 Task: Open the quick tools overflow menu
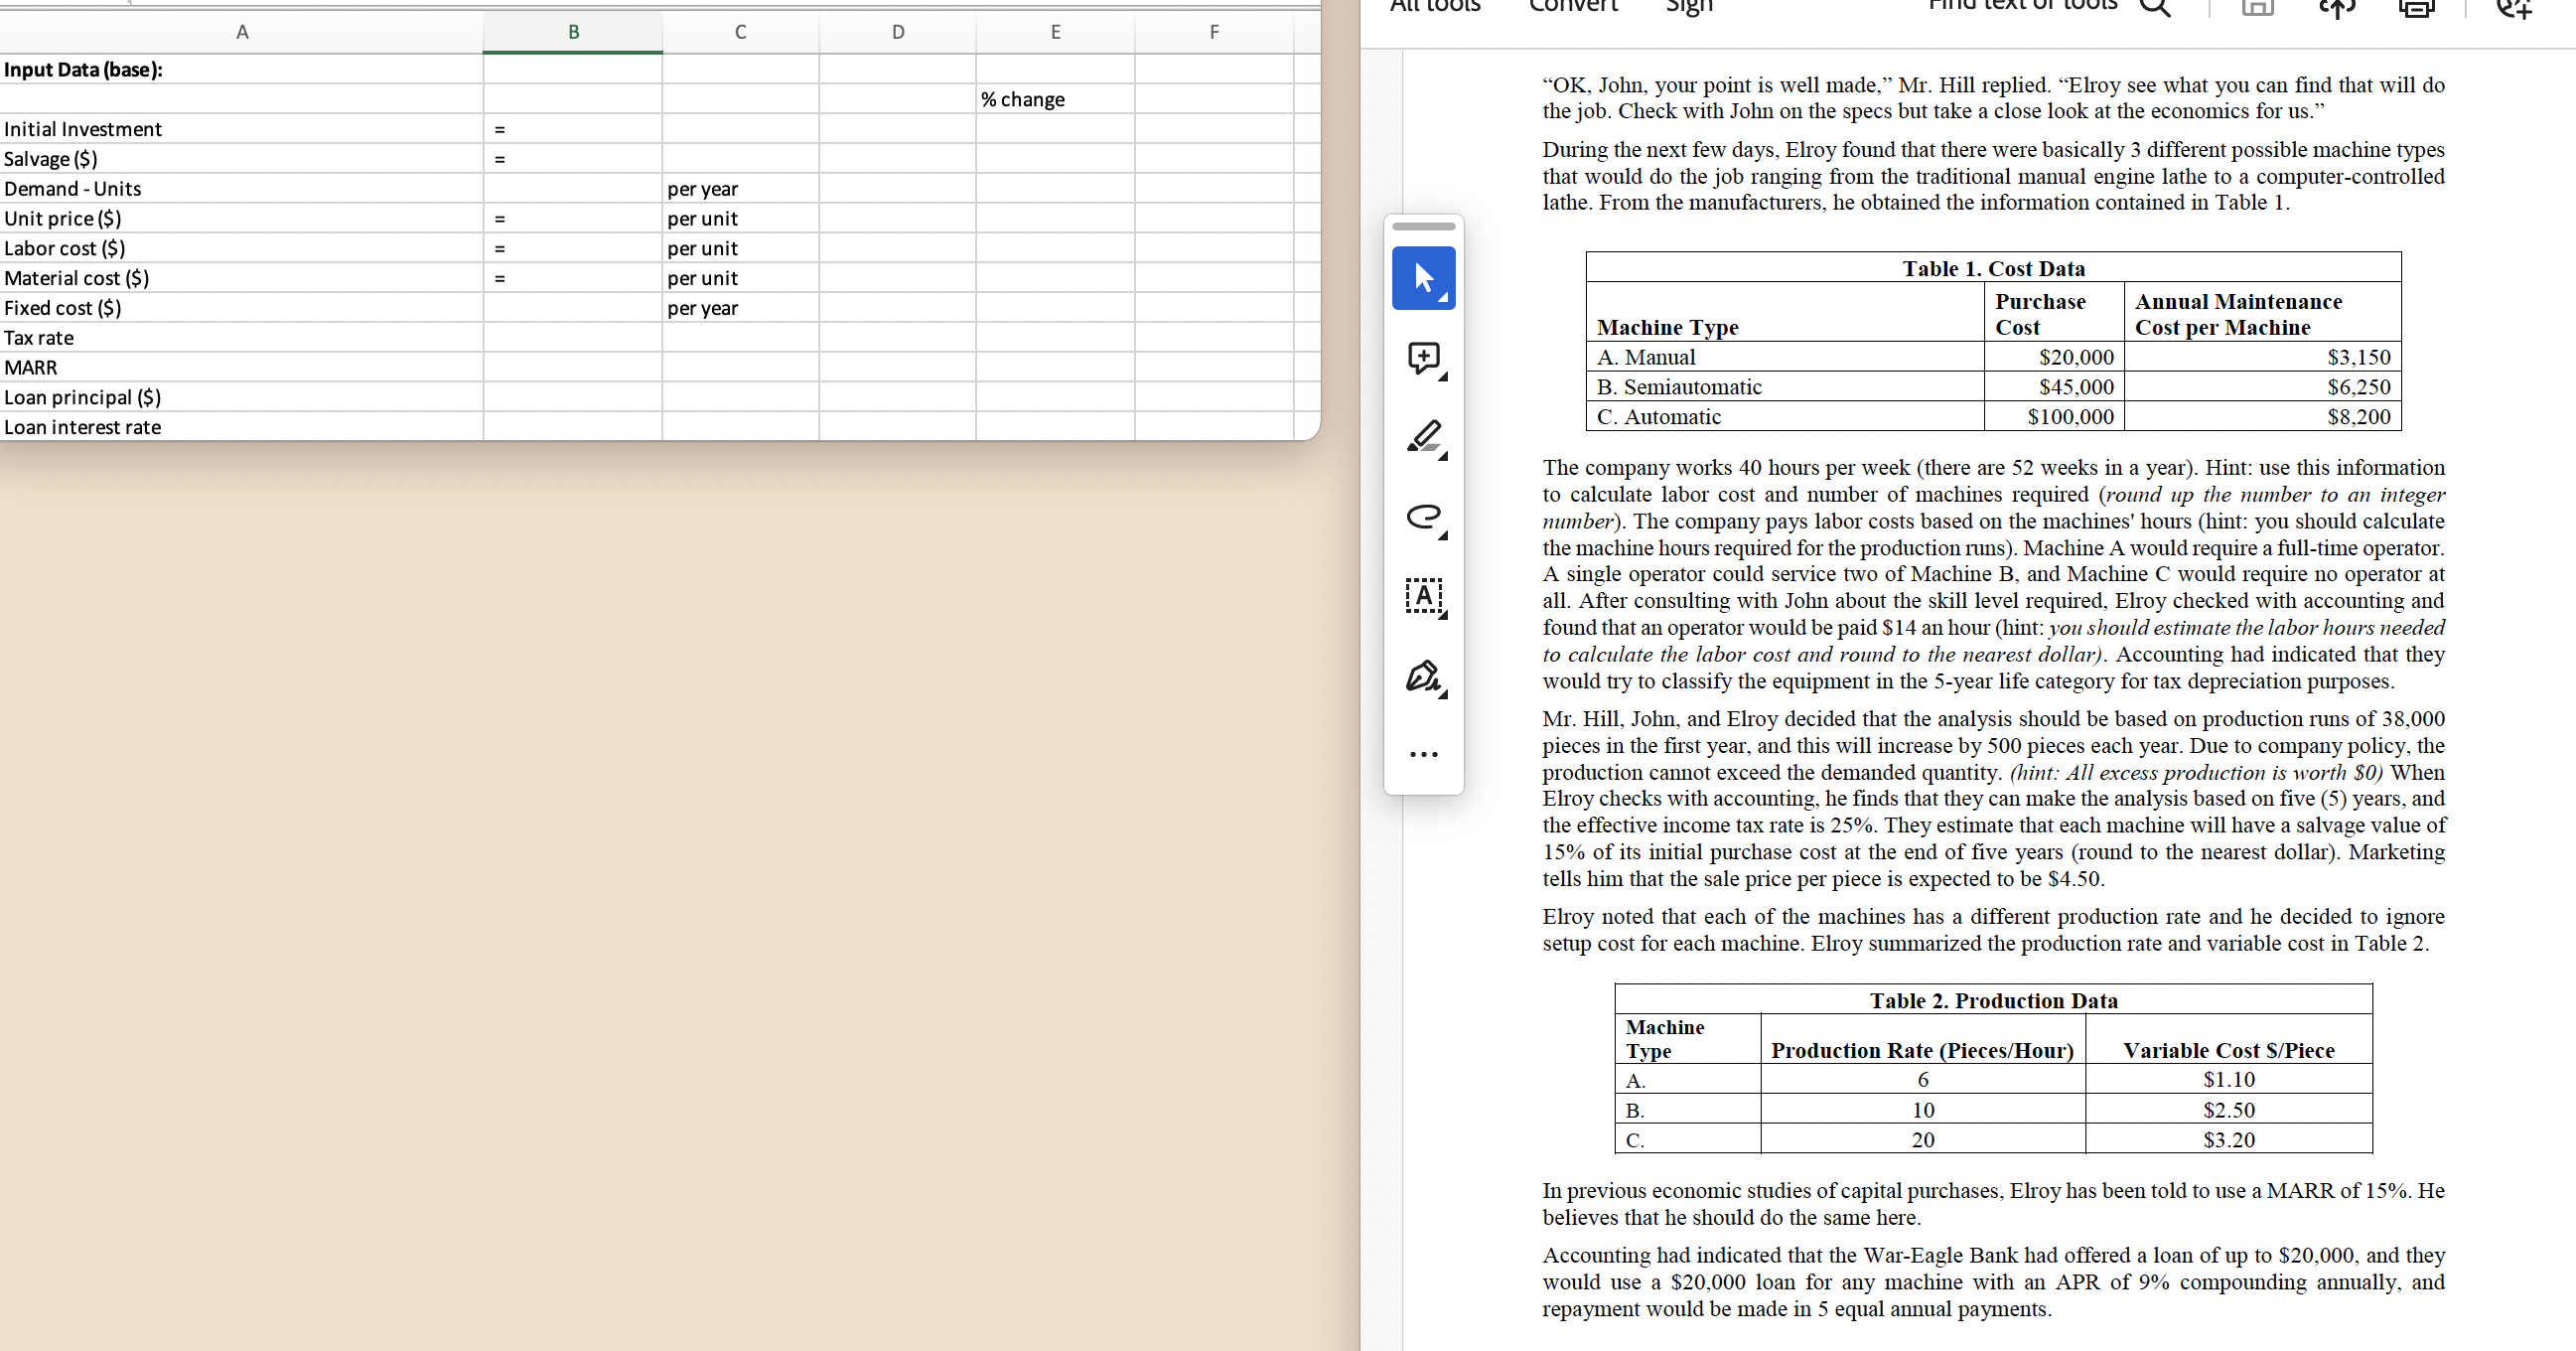[x=1423, y=754]
